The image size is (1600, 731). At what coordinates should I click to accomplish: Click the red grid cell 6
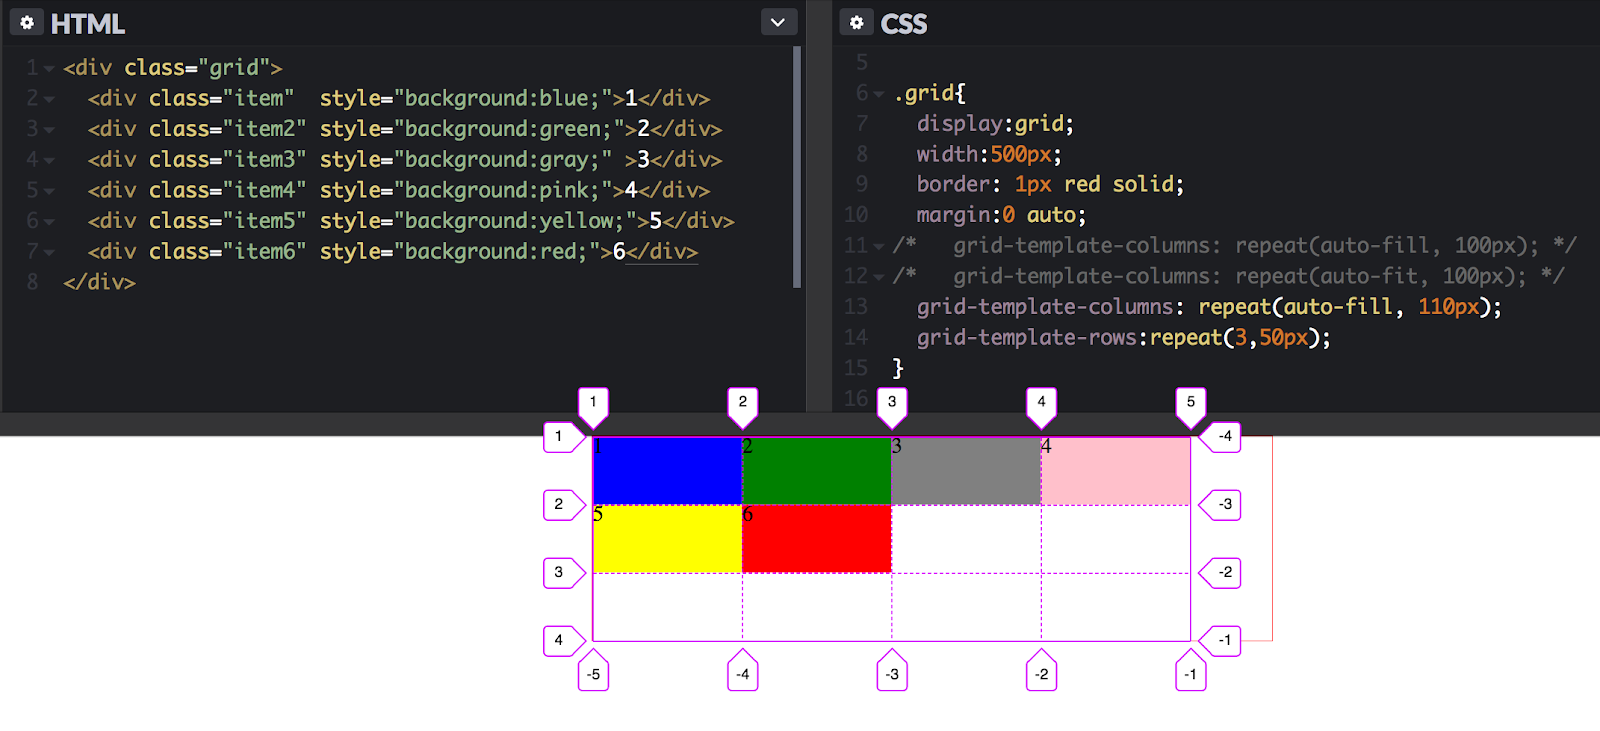click(x=817, y=539)
